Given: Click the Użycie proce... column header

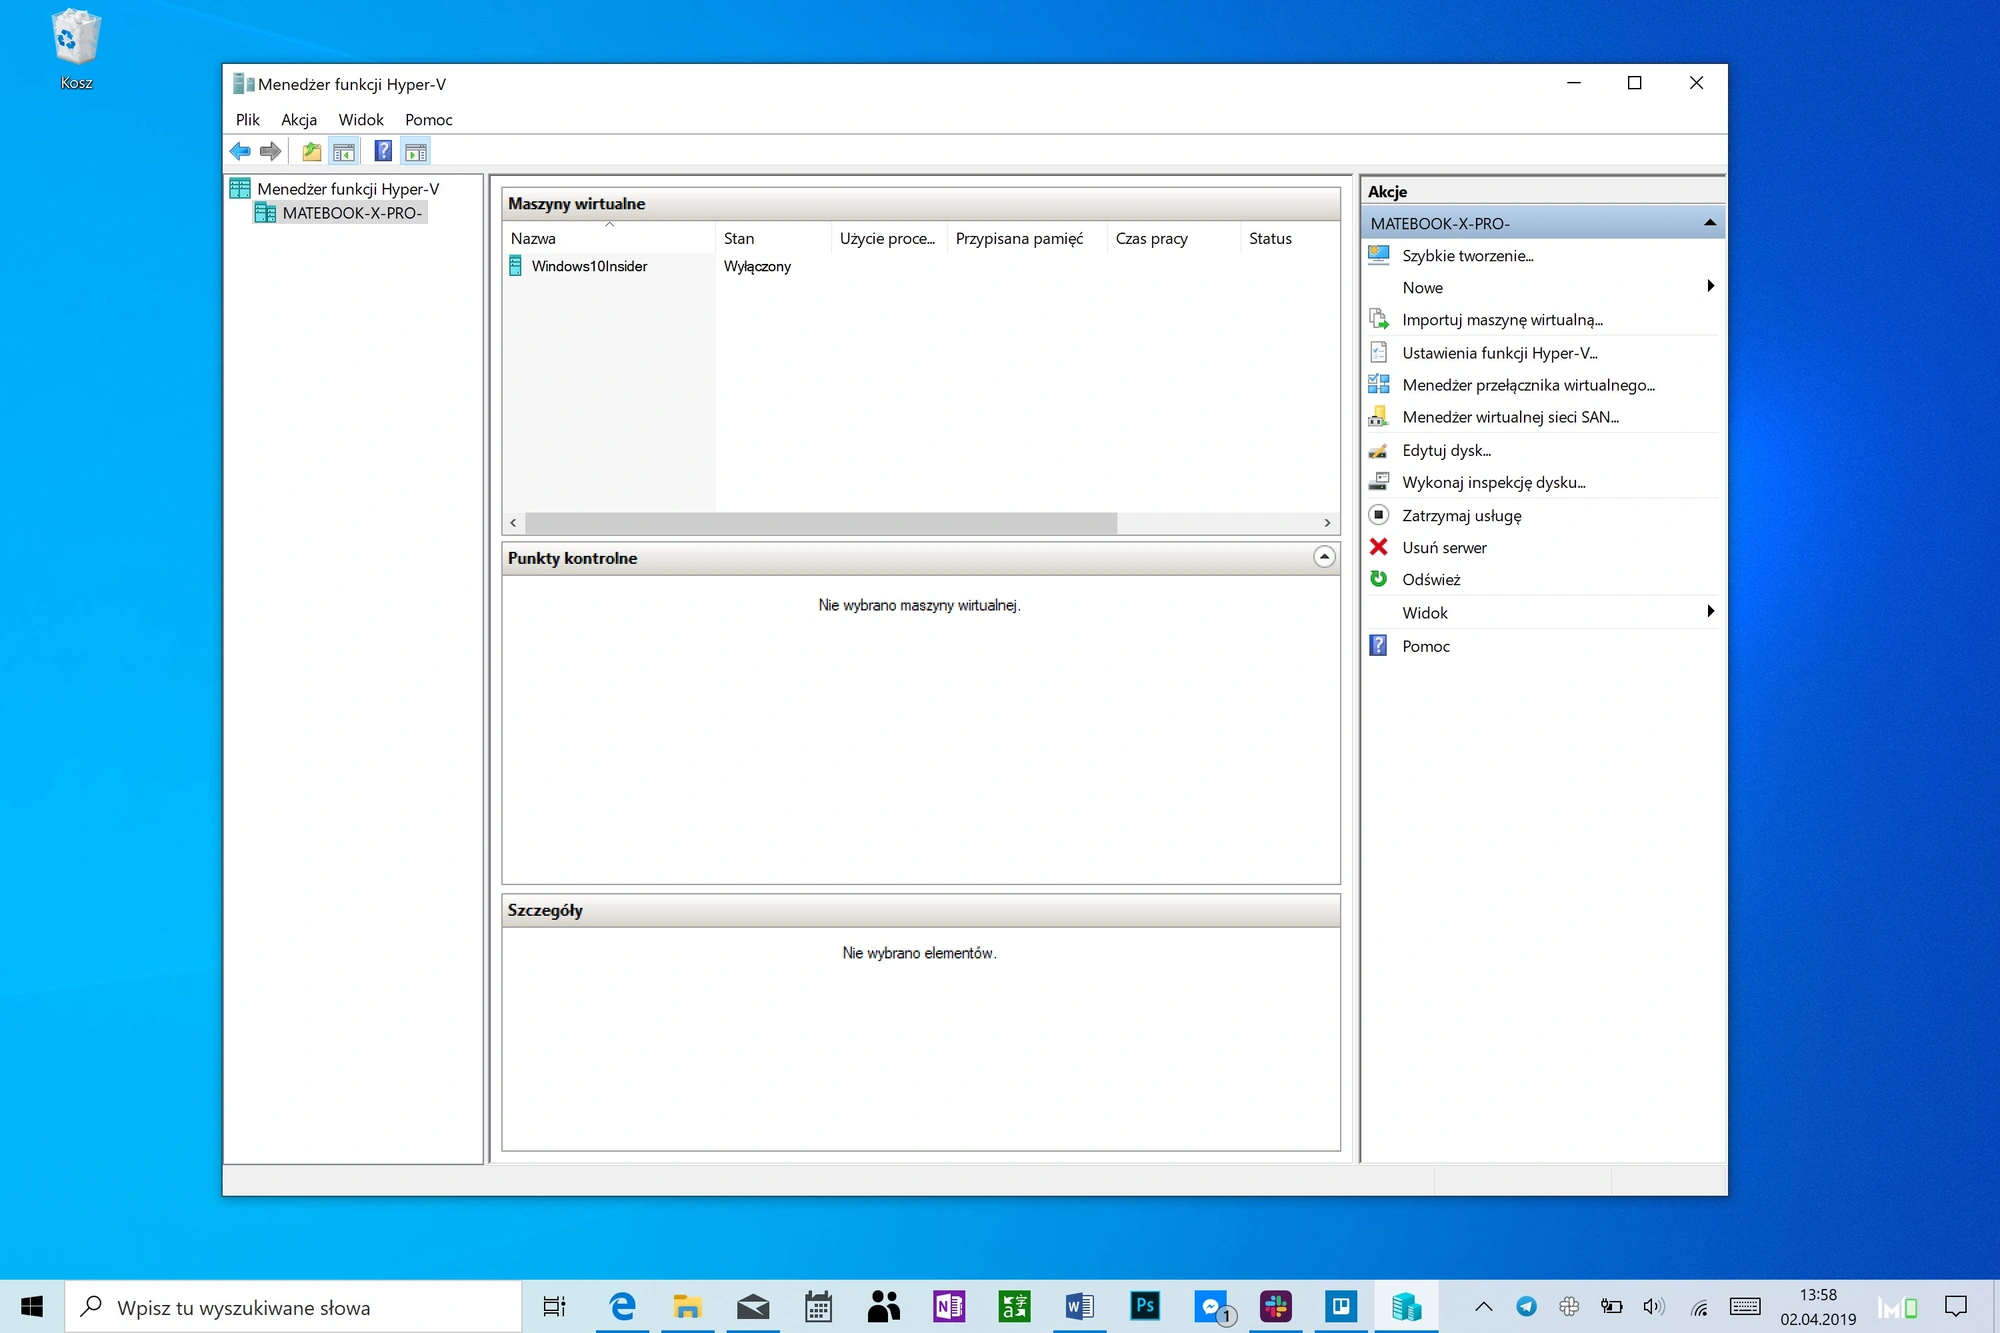Looking at the screenshot, I should (888, 238).
